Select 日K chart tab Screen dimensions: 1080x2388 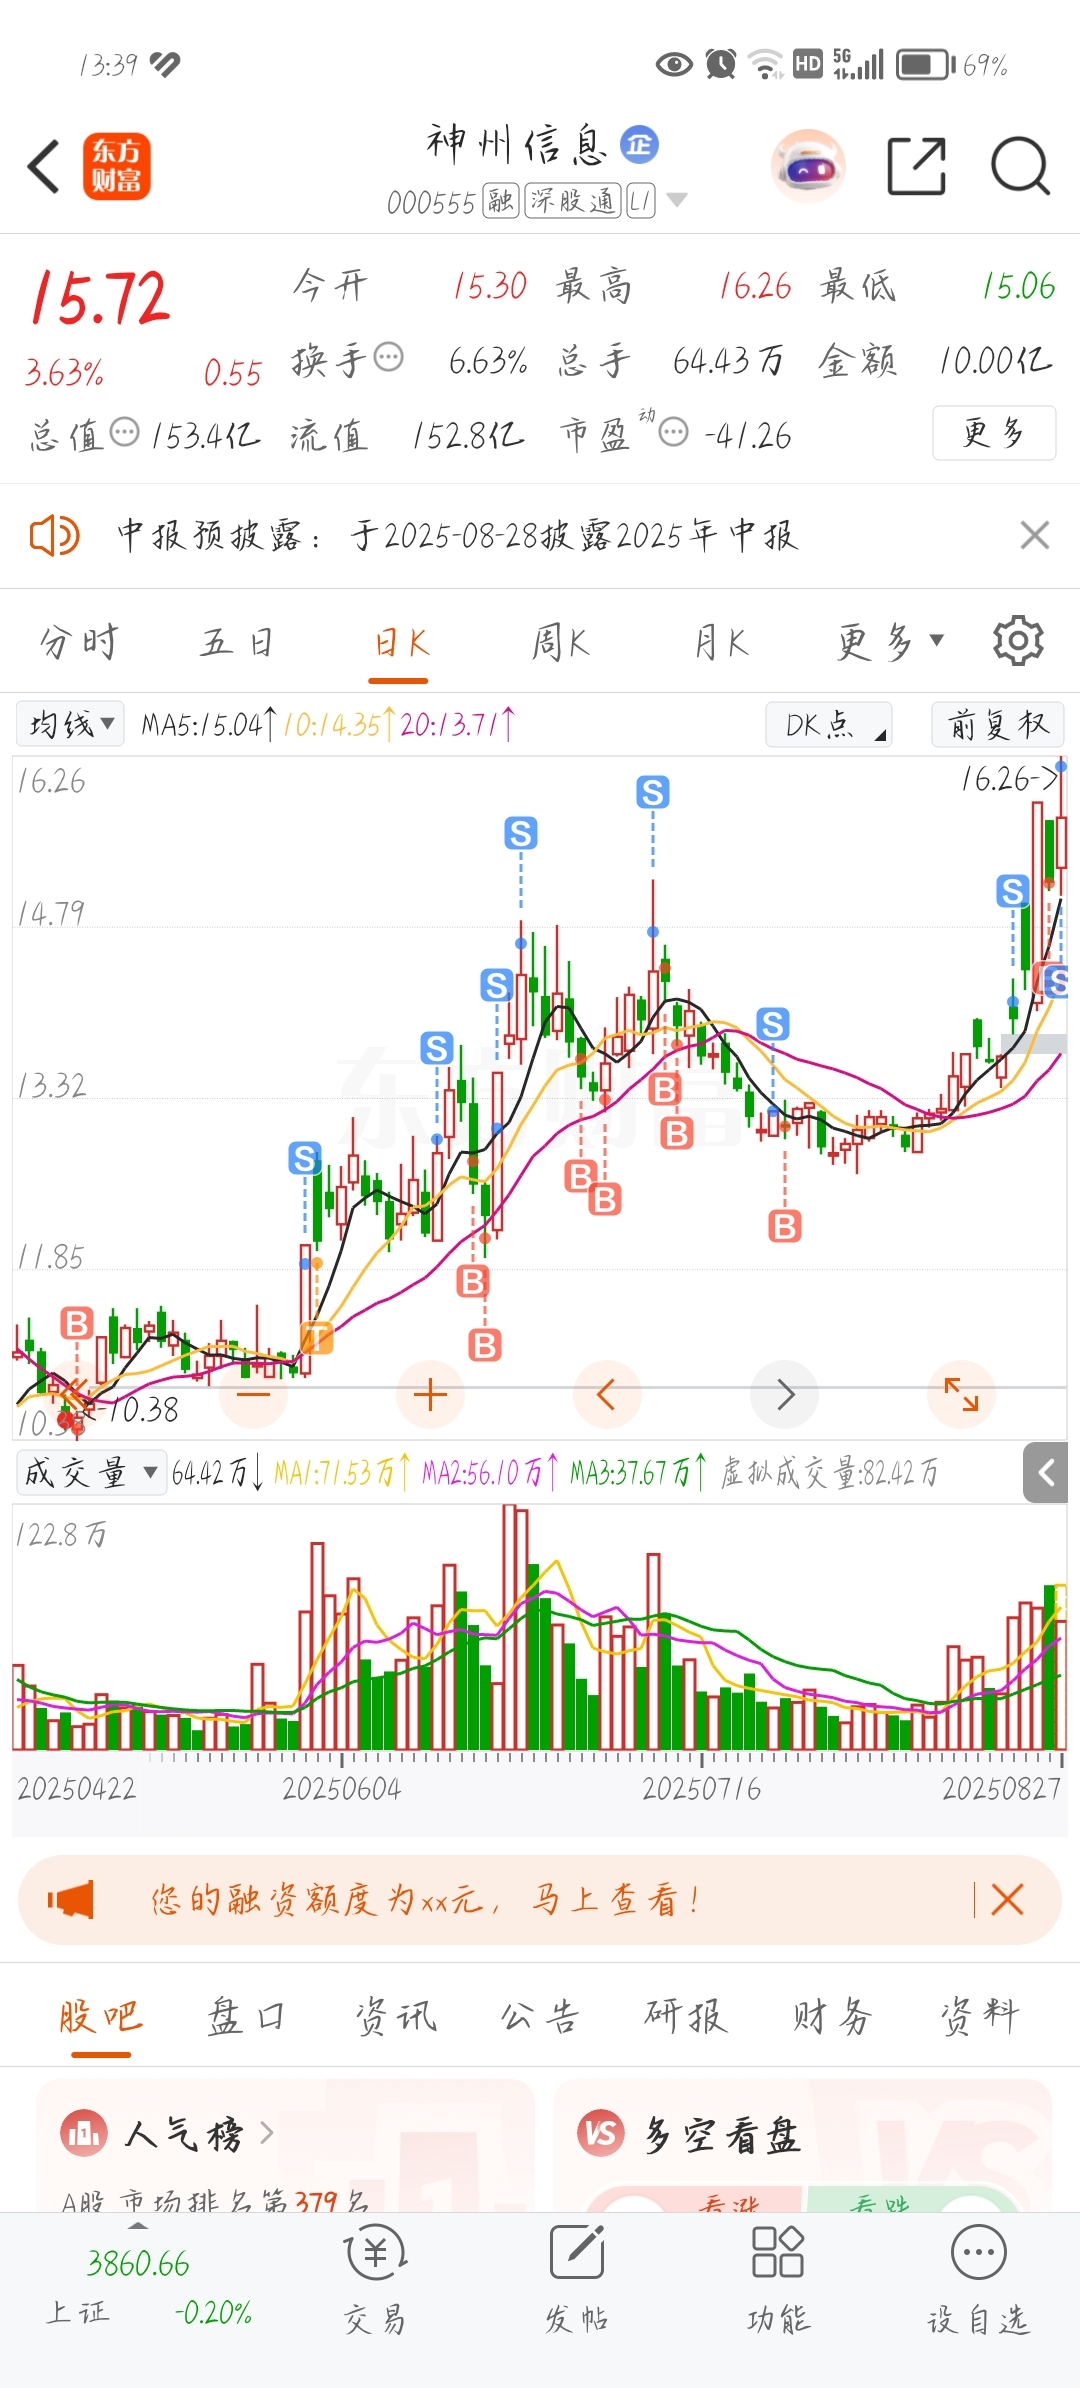click(x=401, y=641)
